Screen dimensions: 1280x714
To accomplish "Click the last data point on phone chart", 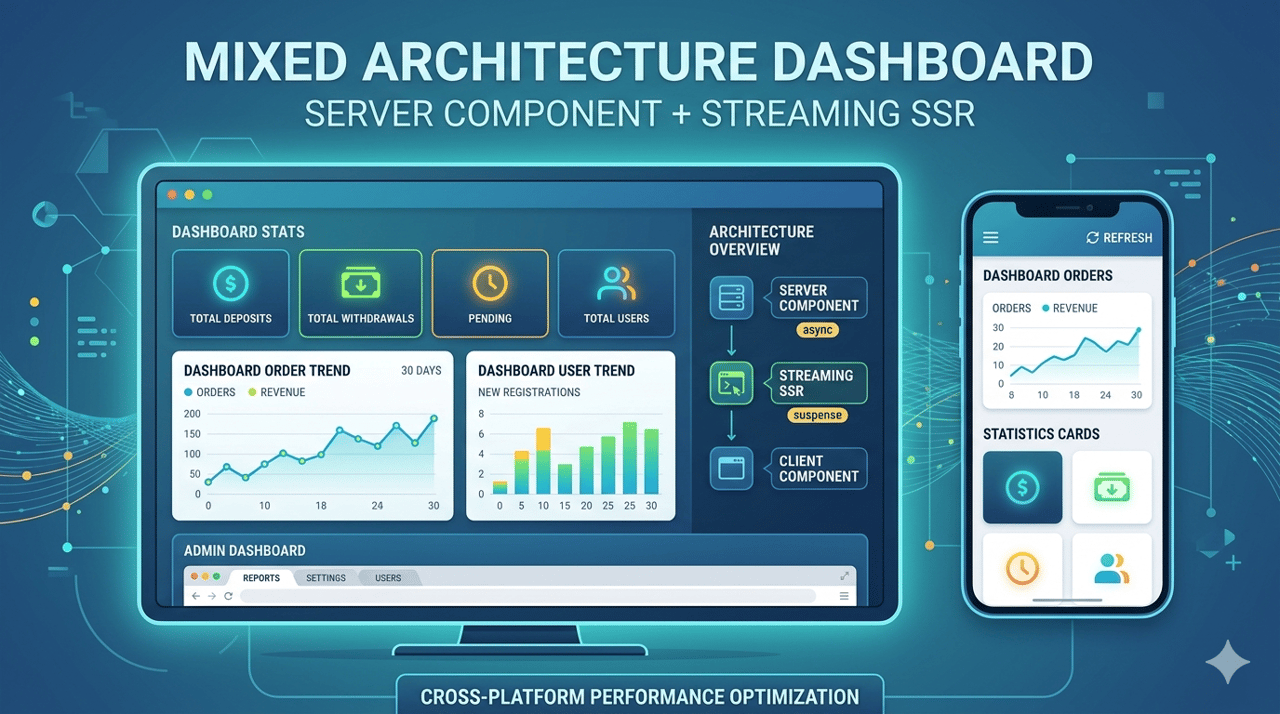I will pos(1138,329).
